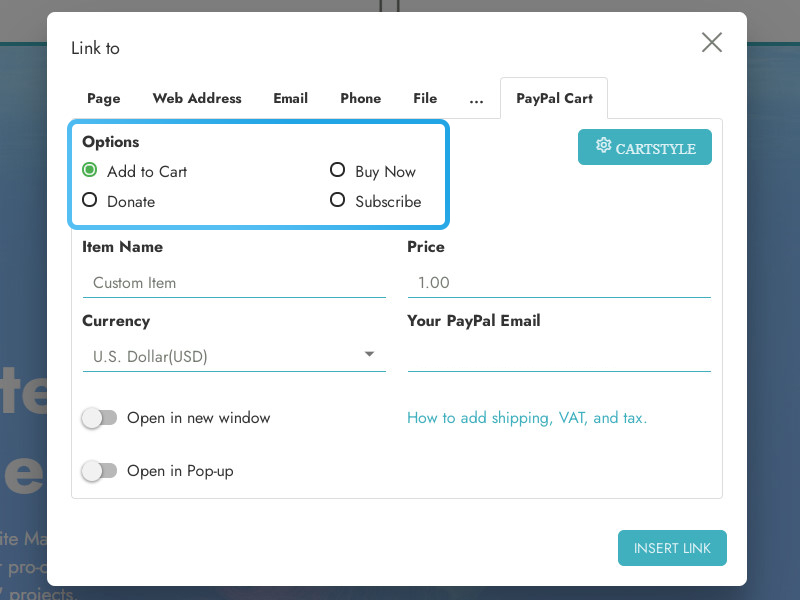The image size is (800, 600).
Task: Close the Link to dialog
Action: 711,42
